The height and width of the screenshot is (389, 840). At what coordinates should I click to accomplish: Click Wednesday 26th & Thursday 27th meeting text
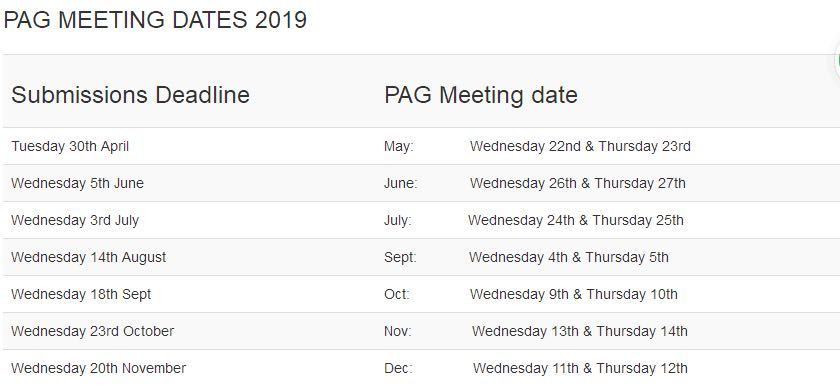coord(578,183)
